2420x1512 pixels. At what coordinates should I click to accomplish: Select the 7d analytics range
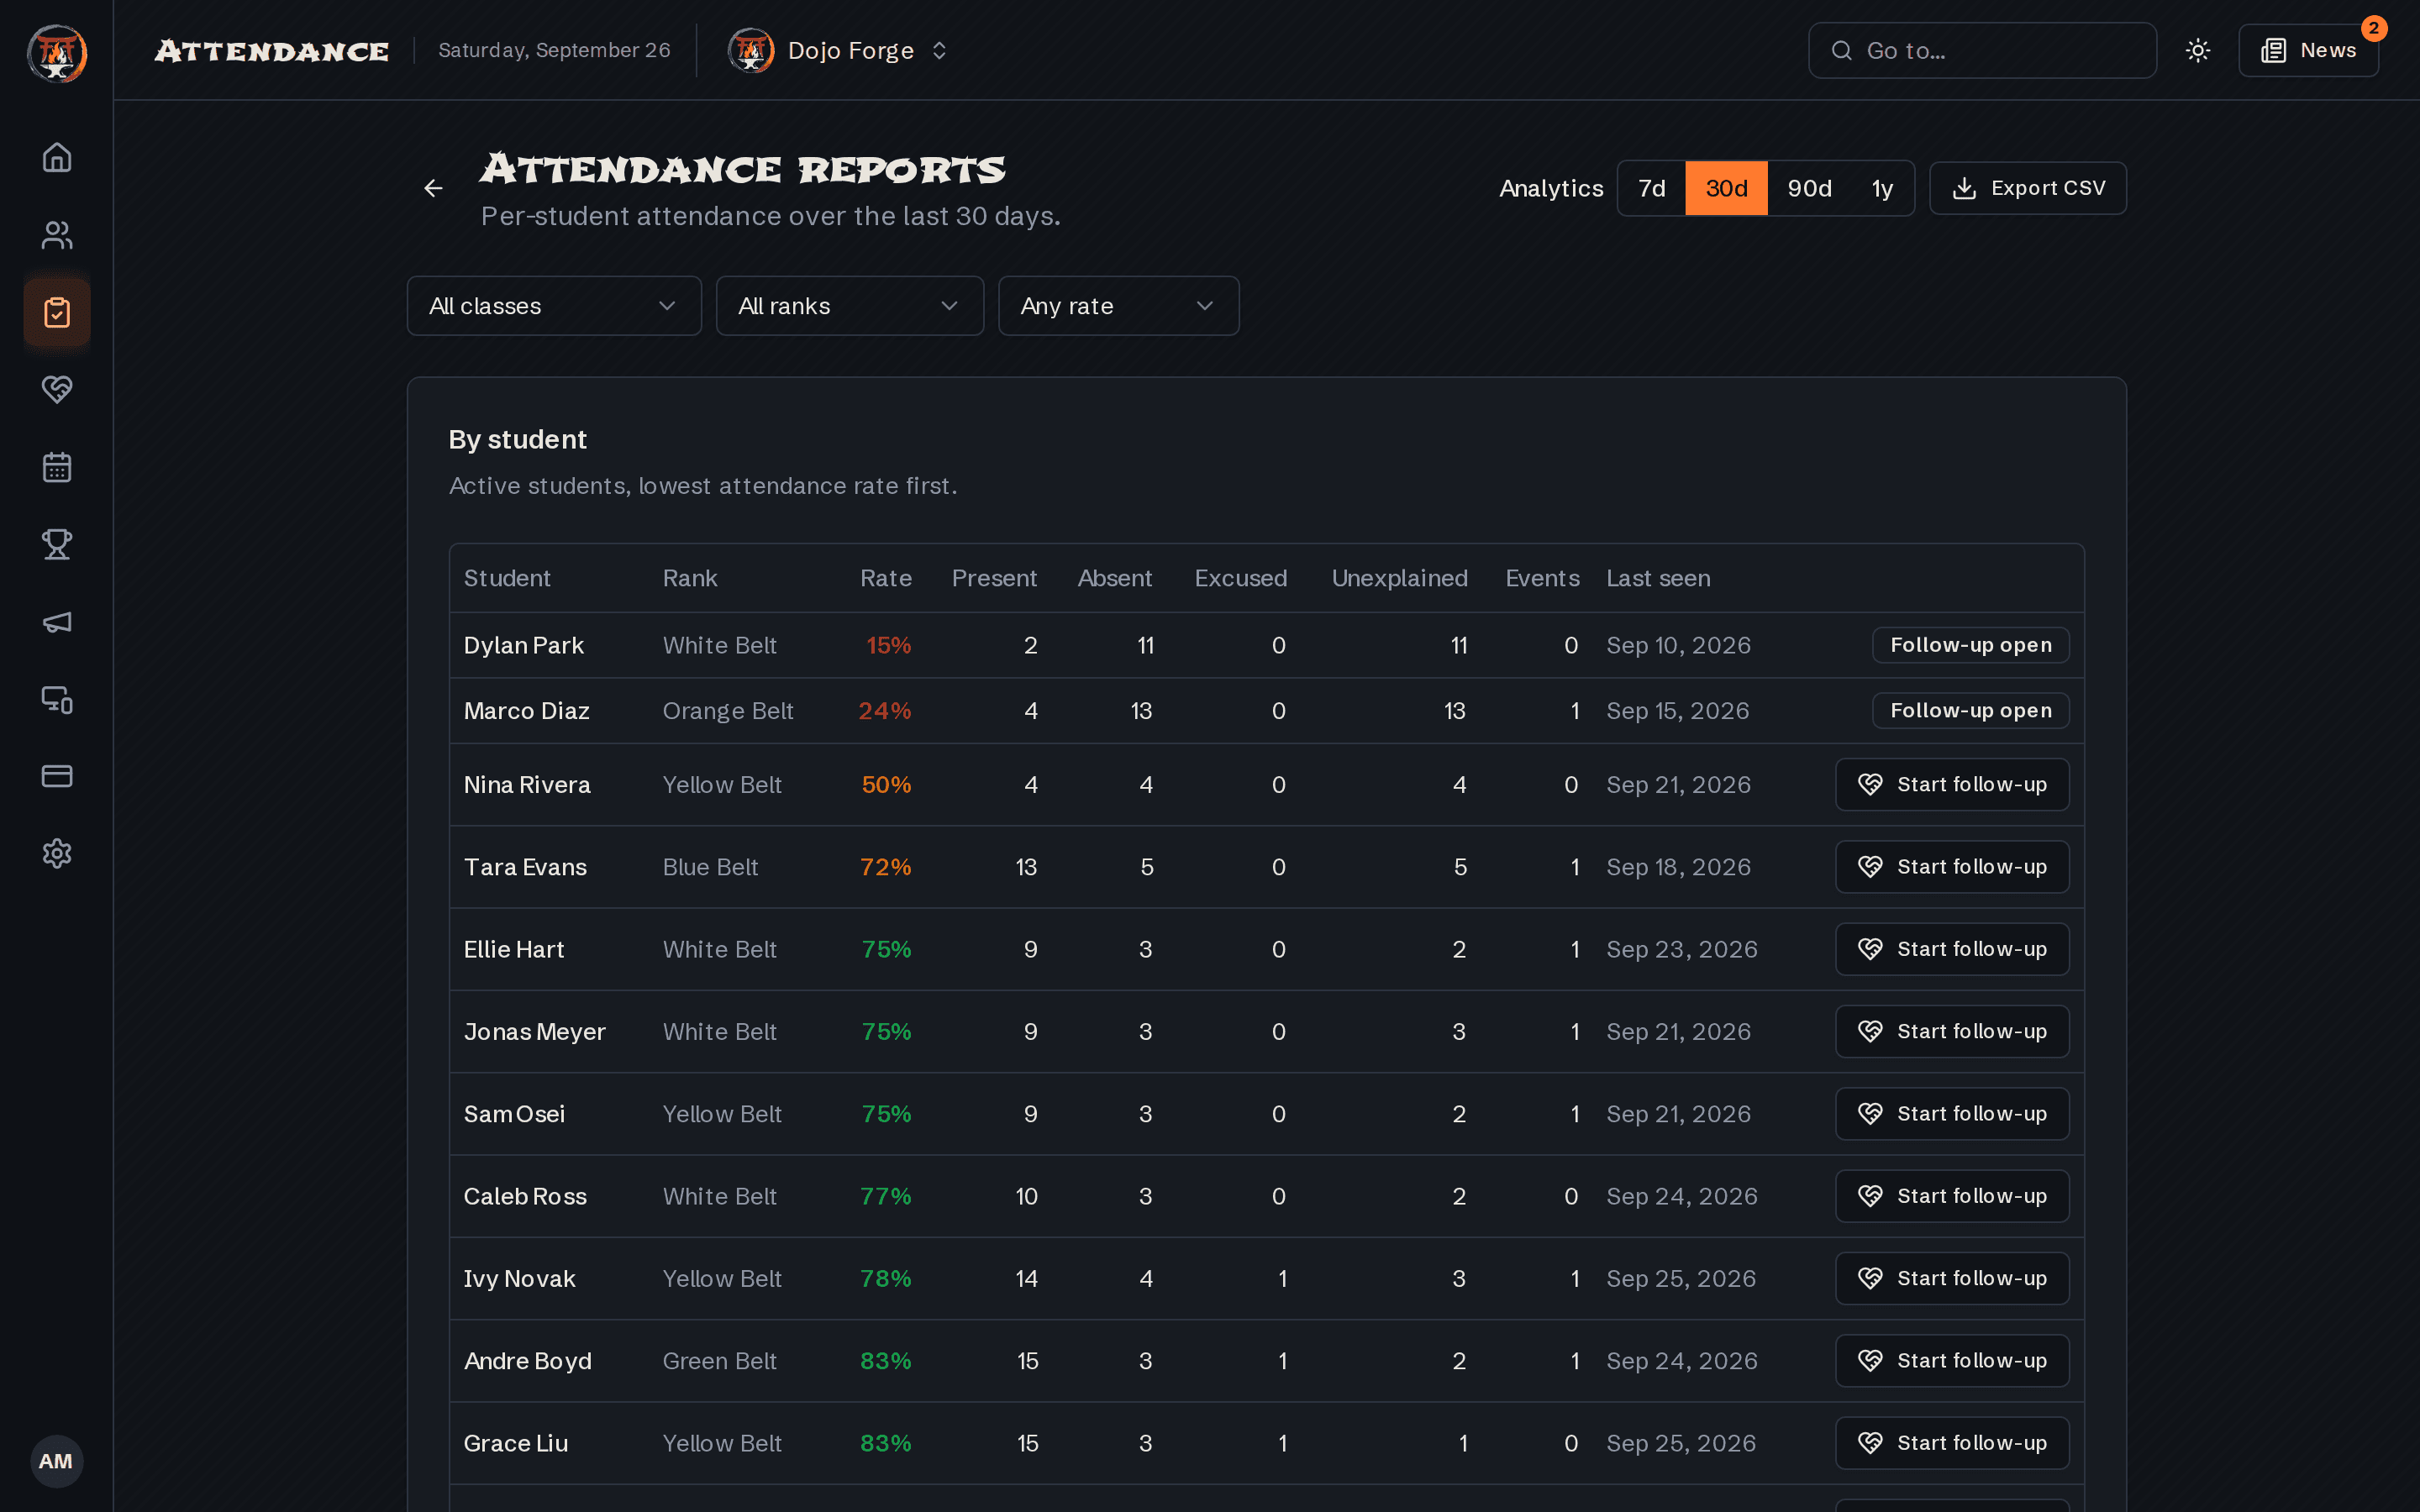coord(1652,188)
